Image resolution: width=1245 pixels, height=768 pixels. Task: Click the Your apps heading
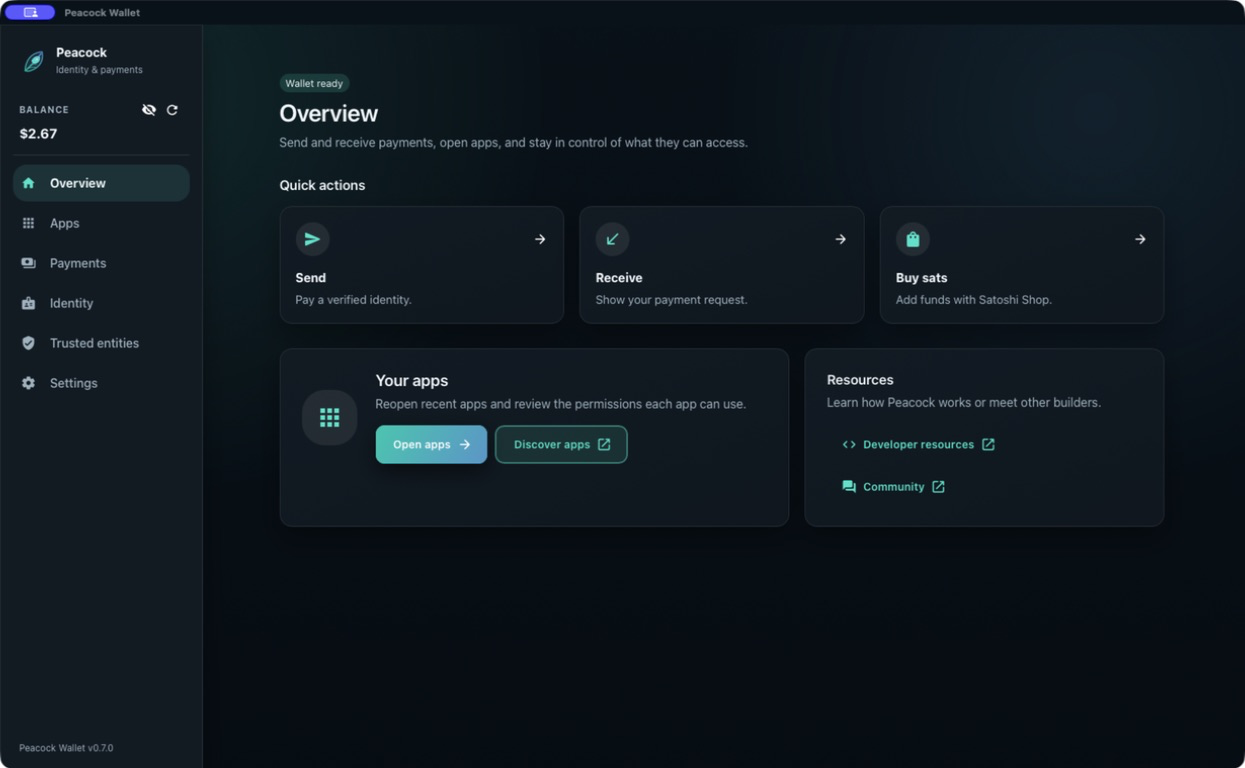412,381
